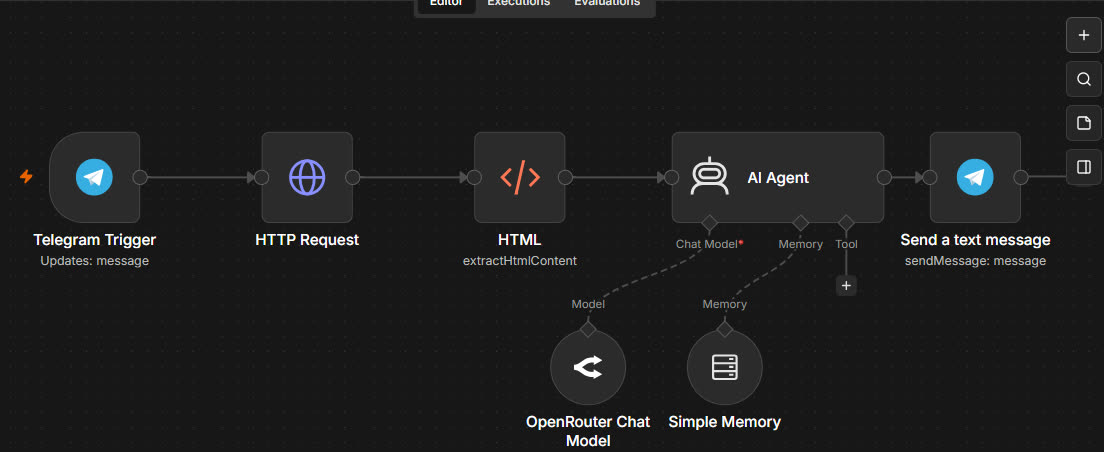Click the add node plus button
This screenshot has width=1104, height=452.
pyautogui.click(x=1084, y=35)
